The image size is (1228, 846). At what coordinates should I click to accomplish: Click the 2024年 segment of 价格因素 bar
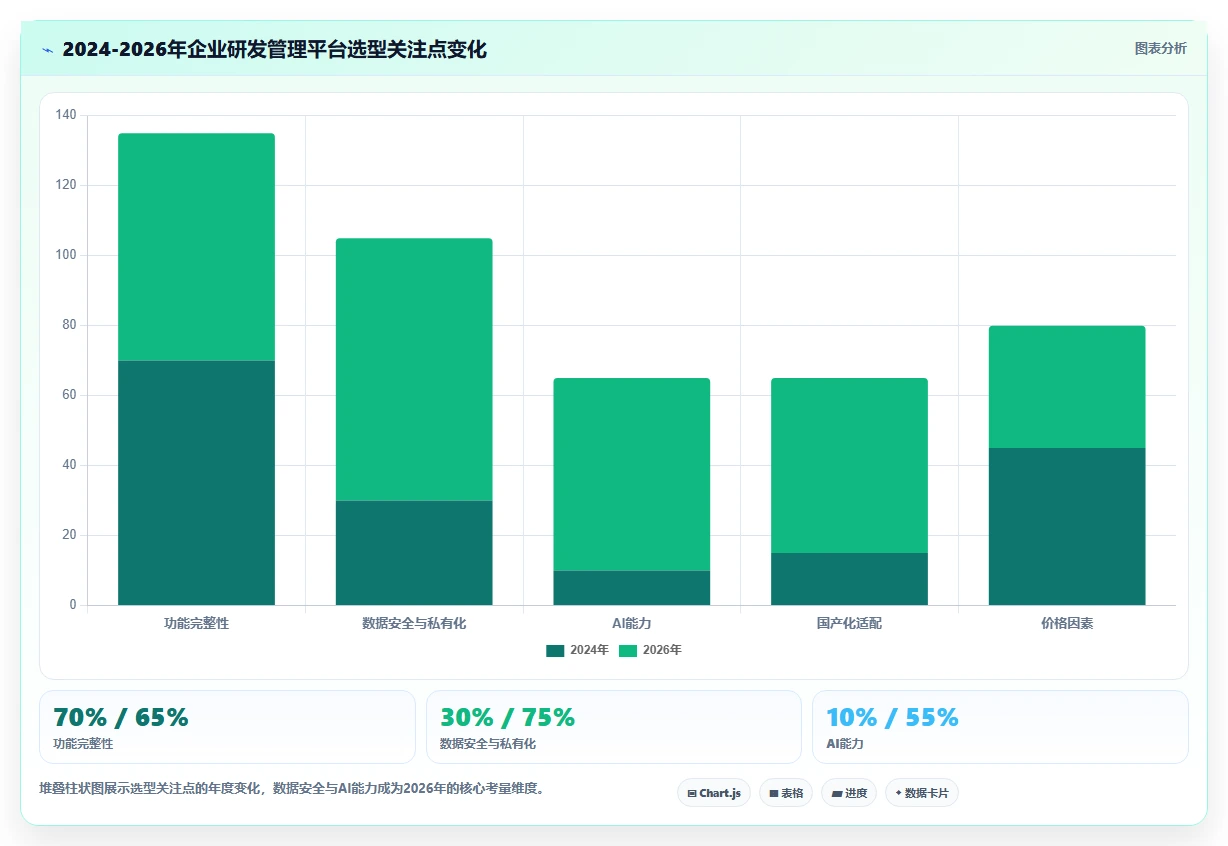[1067, 526]
